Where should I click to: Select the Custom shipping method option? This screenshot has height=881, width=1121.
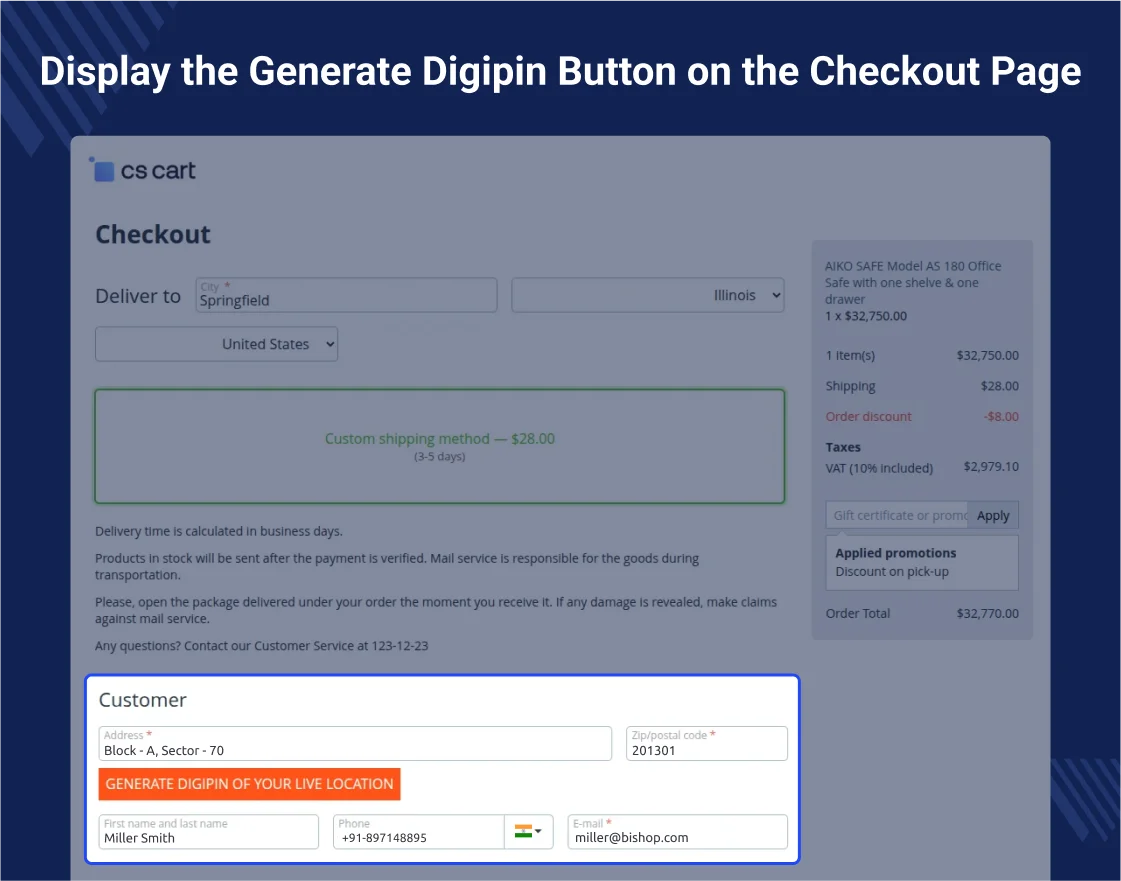(x=440, y=446)
